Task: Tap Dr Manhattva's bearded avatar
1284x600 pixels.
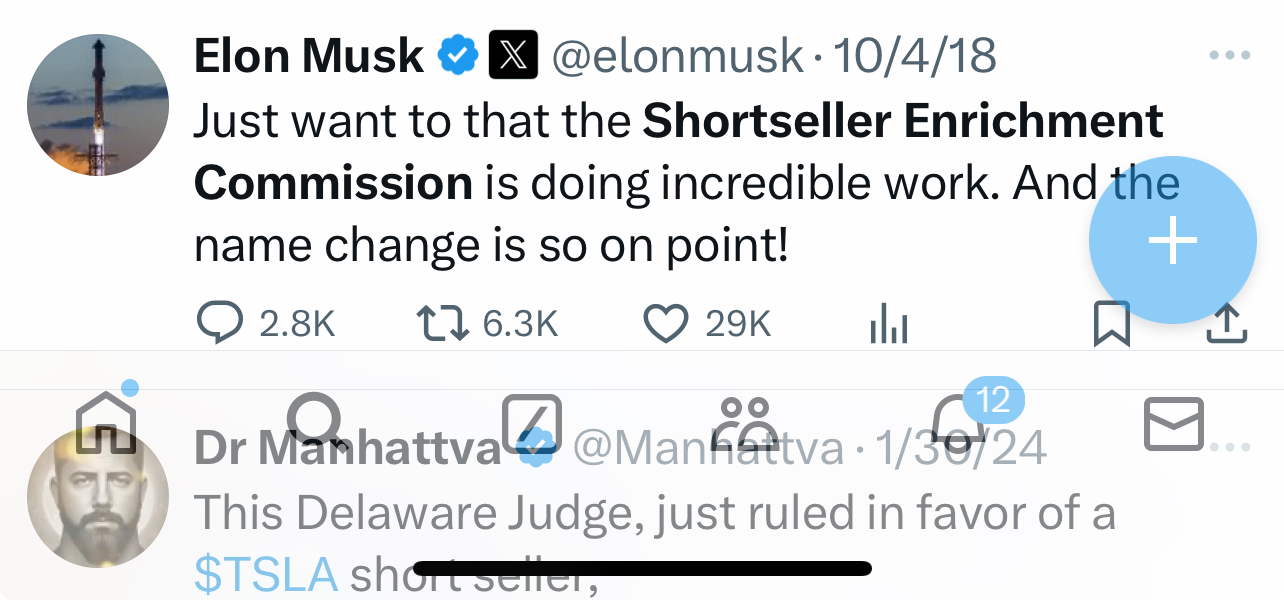Action: tap(97, 500)
